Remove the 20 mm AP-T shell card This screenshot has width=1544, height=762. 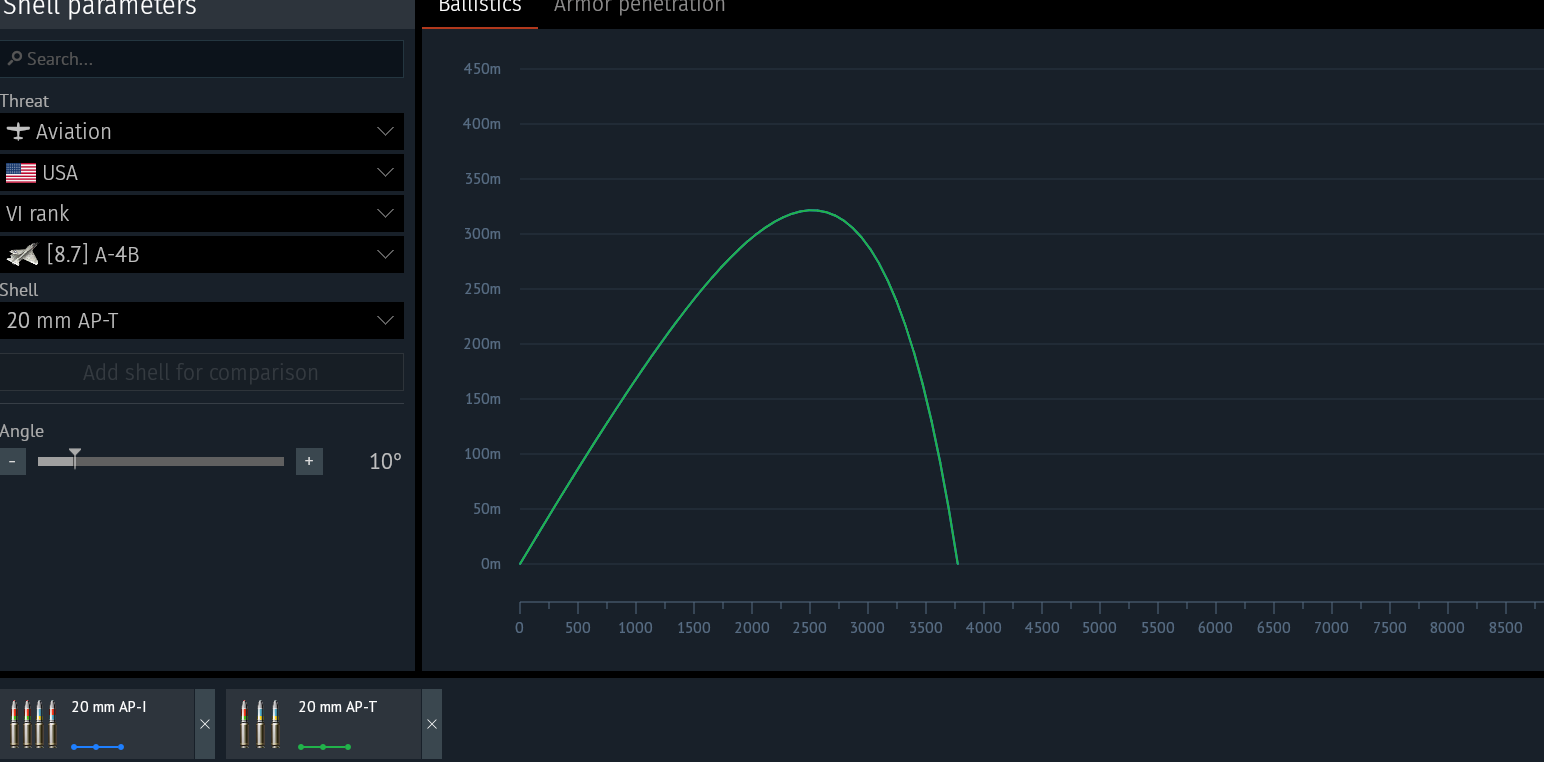click(432, 724)
